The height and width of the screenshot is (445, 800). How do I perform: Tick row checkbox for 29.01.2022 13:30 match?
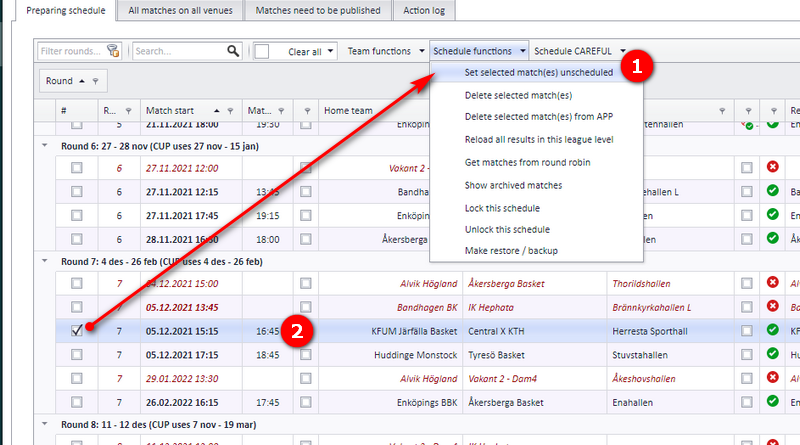pos(77,379)
